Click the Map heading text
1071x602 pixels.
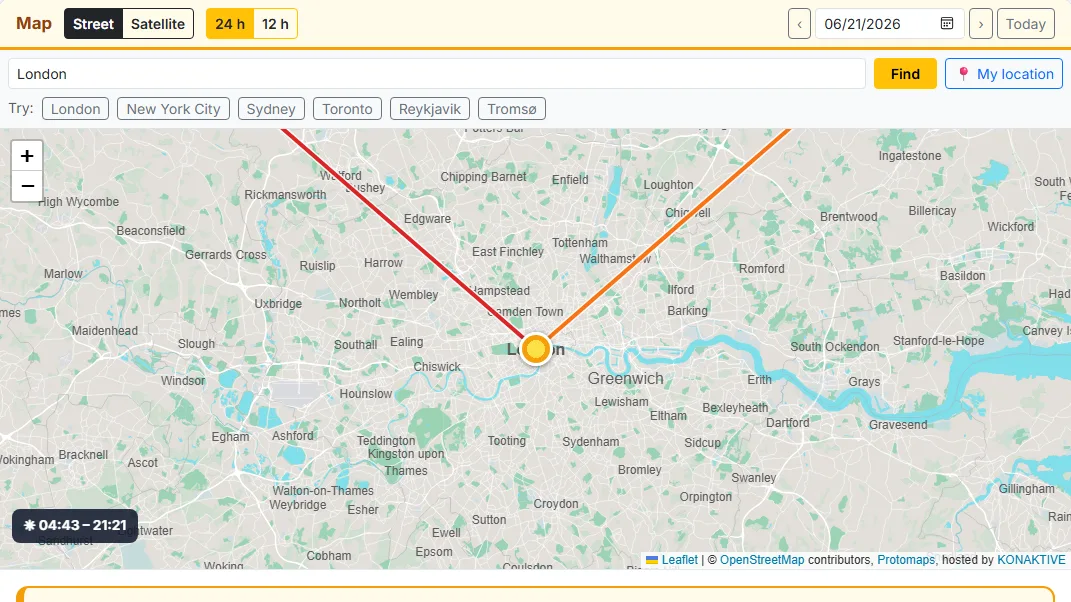(x=34, y=24)
